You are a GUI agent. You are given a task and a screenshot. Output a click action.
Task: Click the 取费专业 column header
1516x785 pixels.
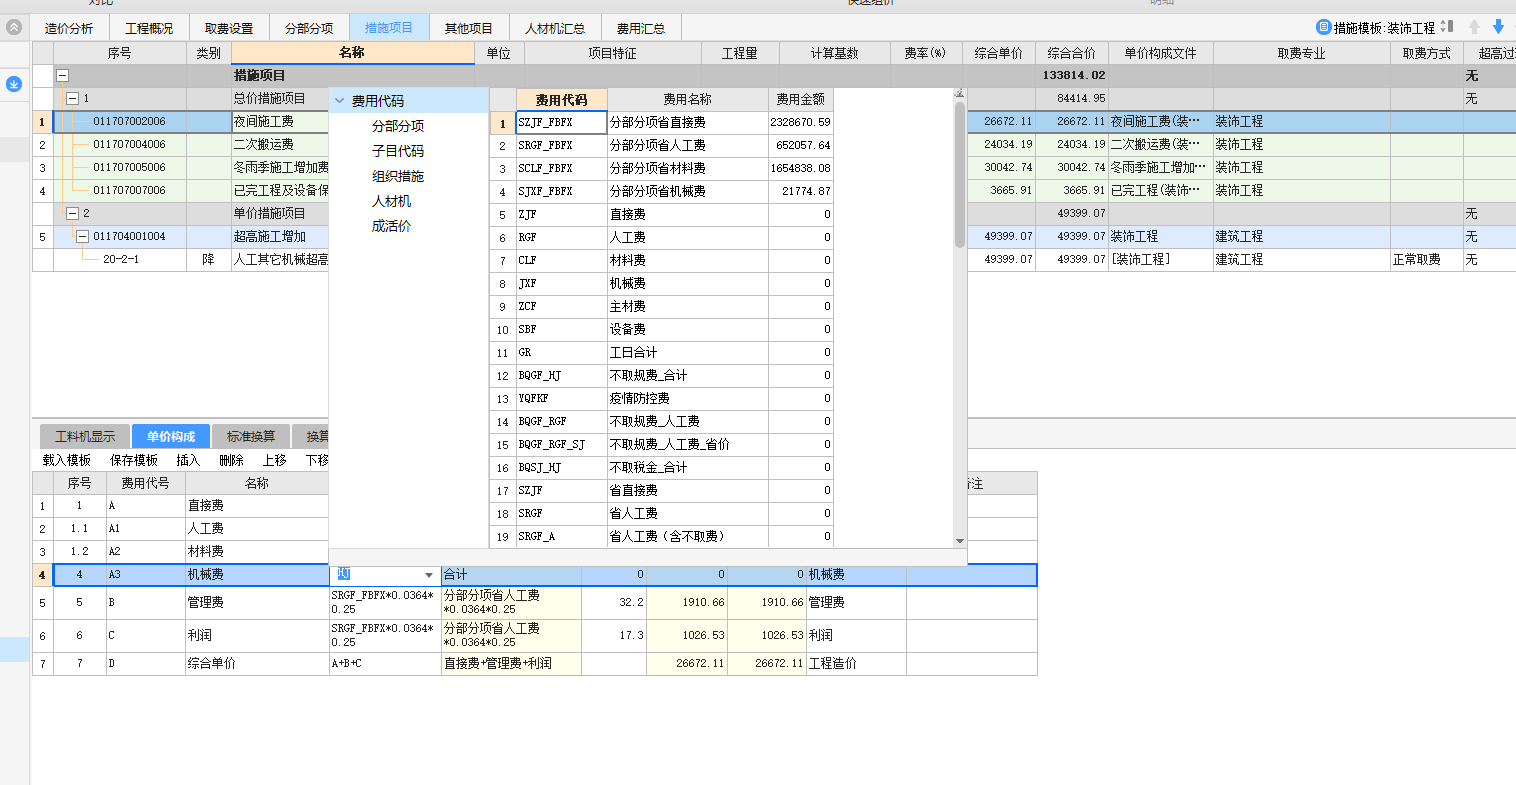pyautogui.click(x=1301, y=53)
